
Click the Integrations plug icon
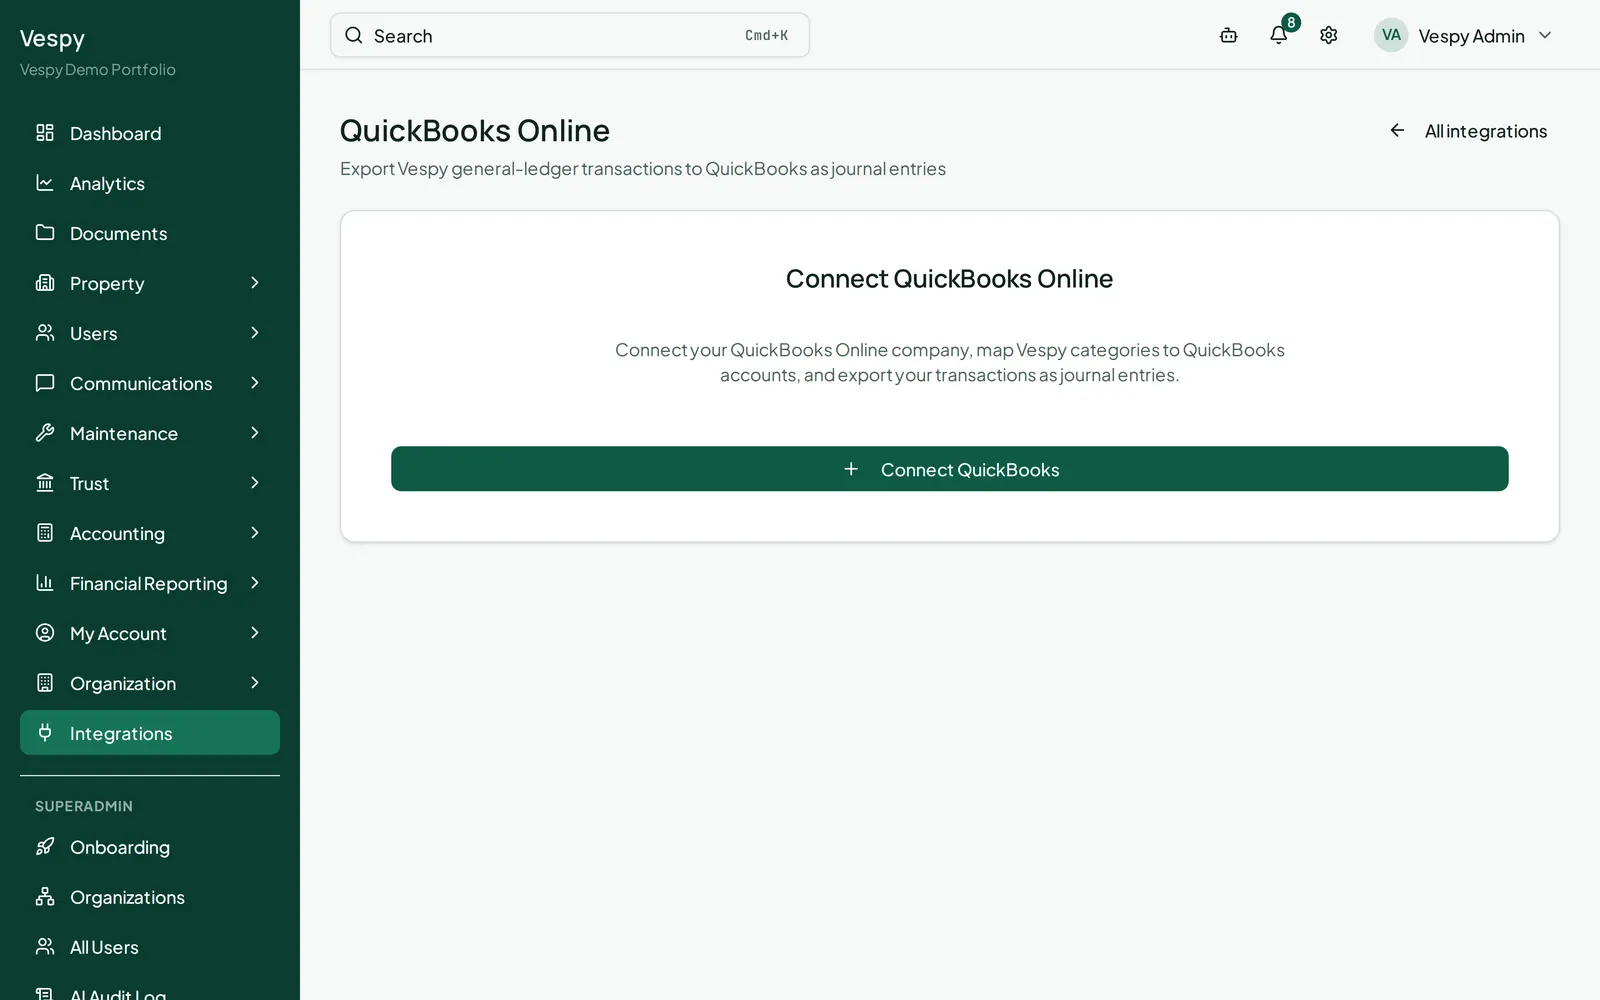click(45, 733)
